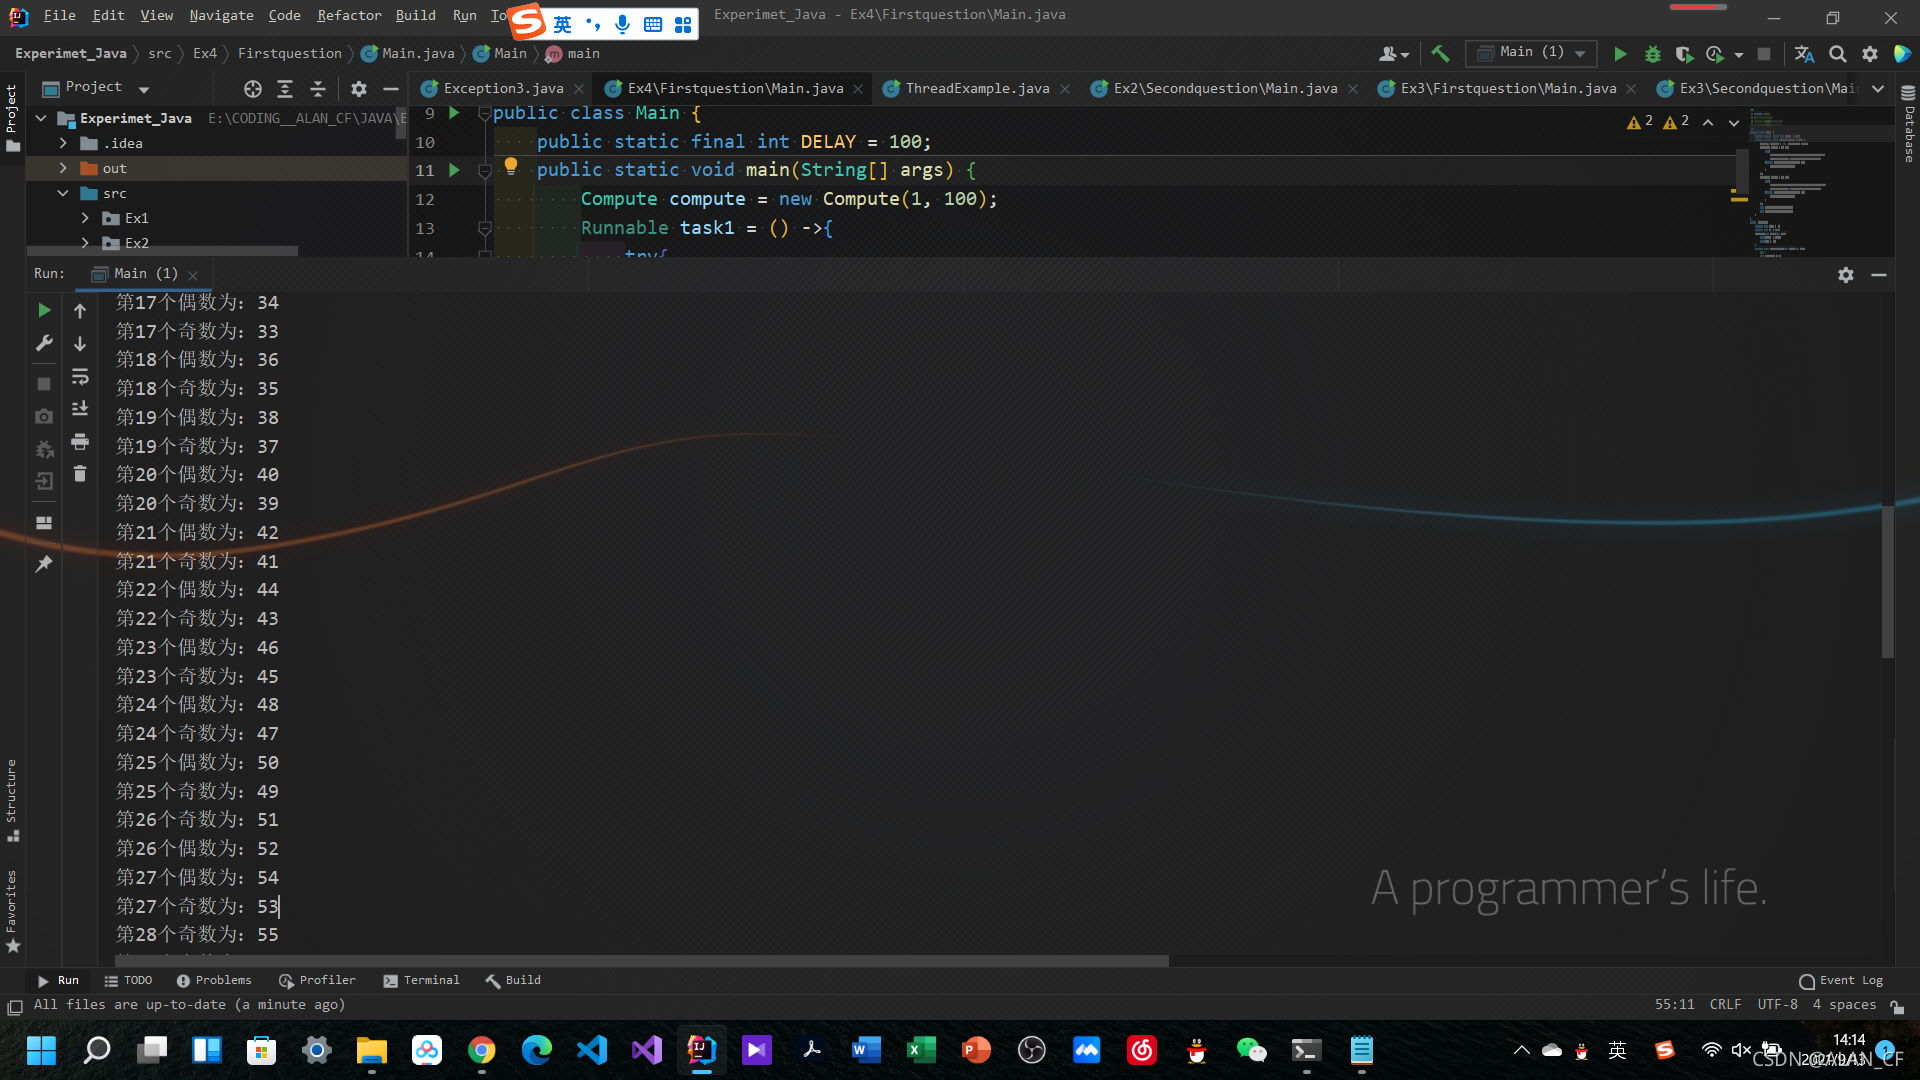Click the Debug bug icon in top toolbar
Screen dimensions: 1920x1080
(1653, 54)
